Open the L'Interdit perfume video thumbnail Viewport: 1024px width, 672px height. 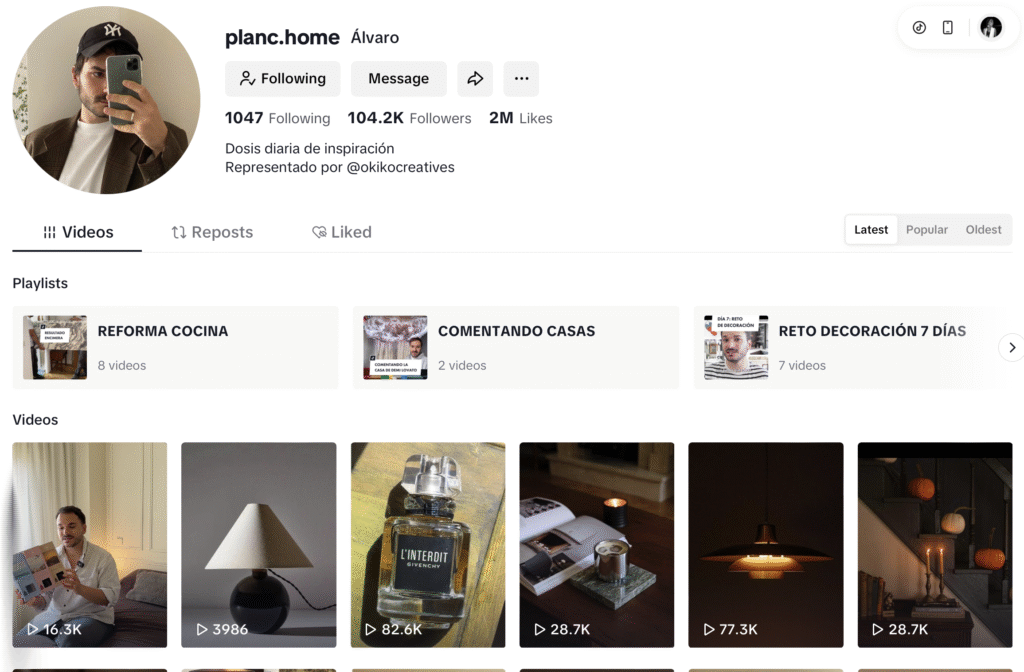[x=428, y=545]
